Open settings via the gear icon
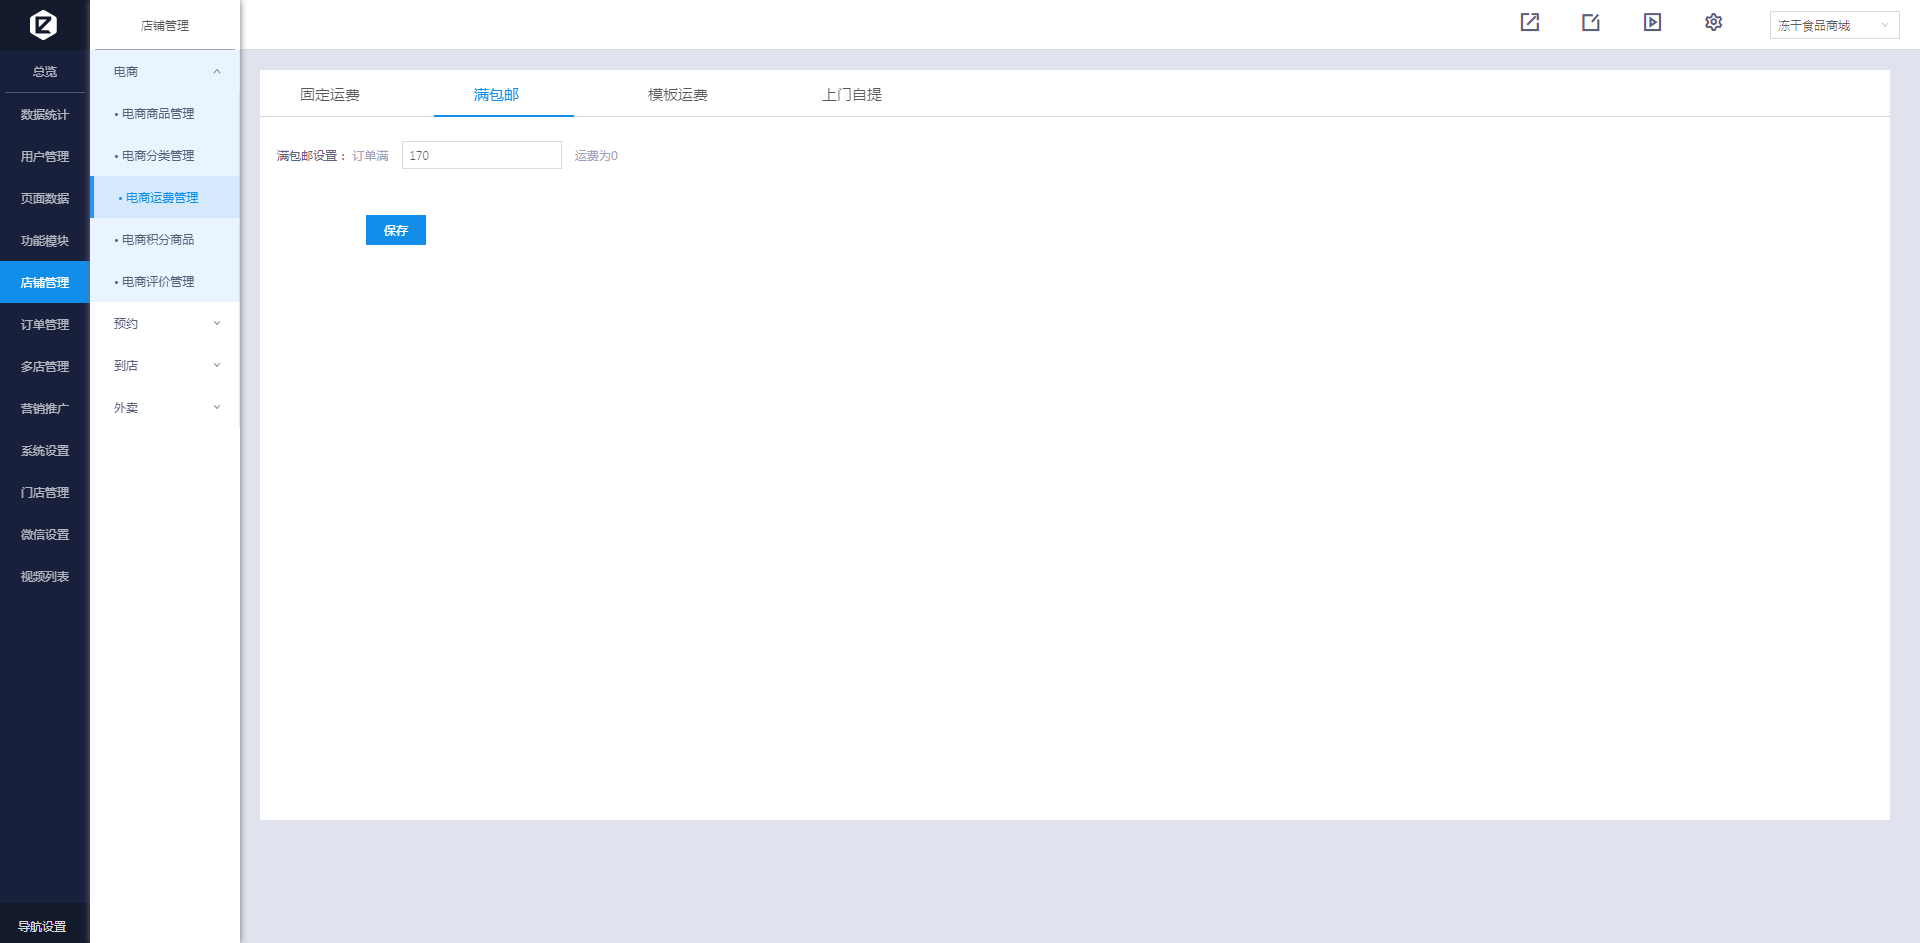 click(1713, 22)
